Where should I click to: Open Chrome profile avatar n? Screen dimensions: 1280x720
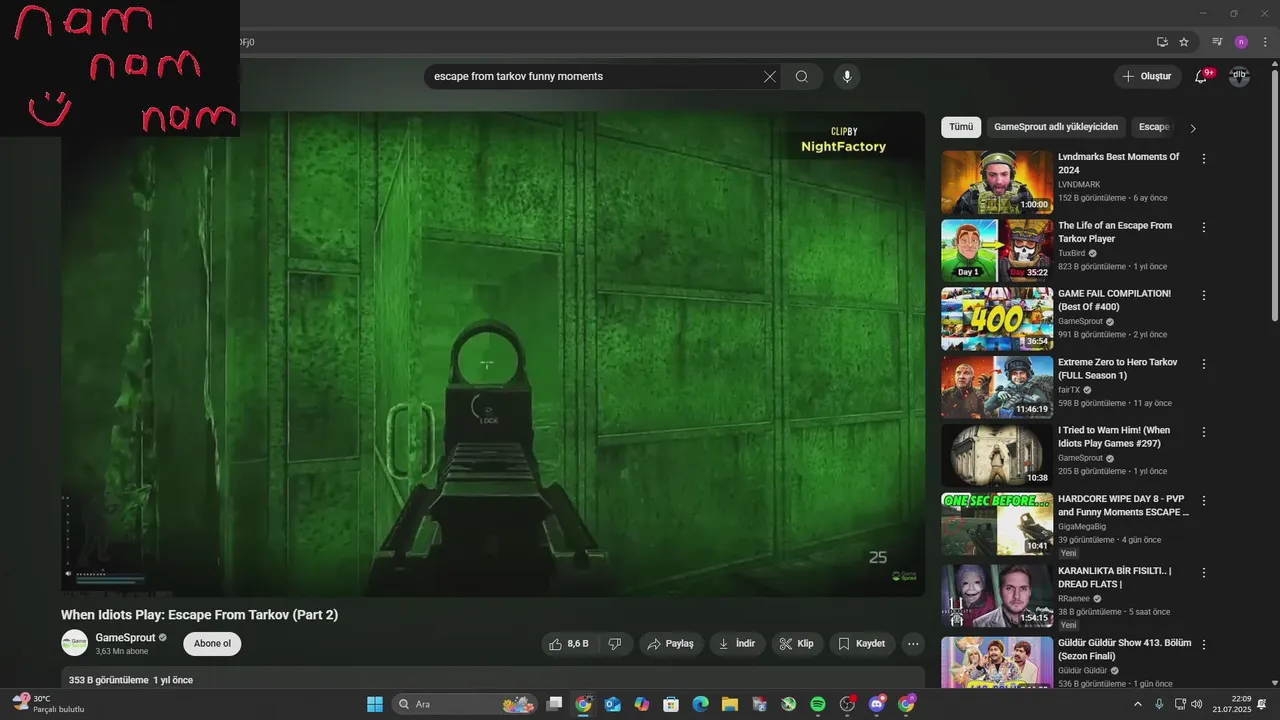pos(1241,42)
